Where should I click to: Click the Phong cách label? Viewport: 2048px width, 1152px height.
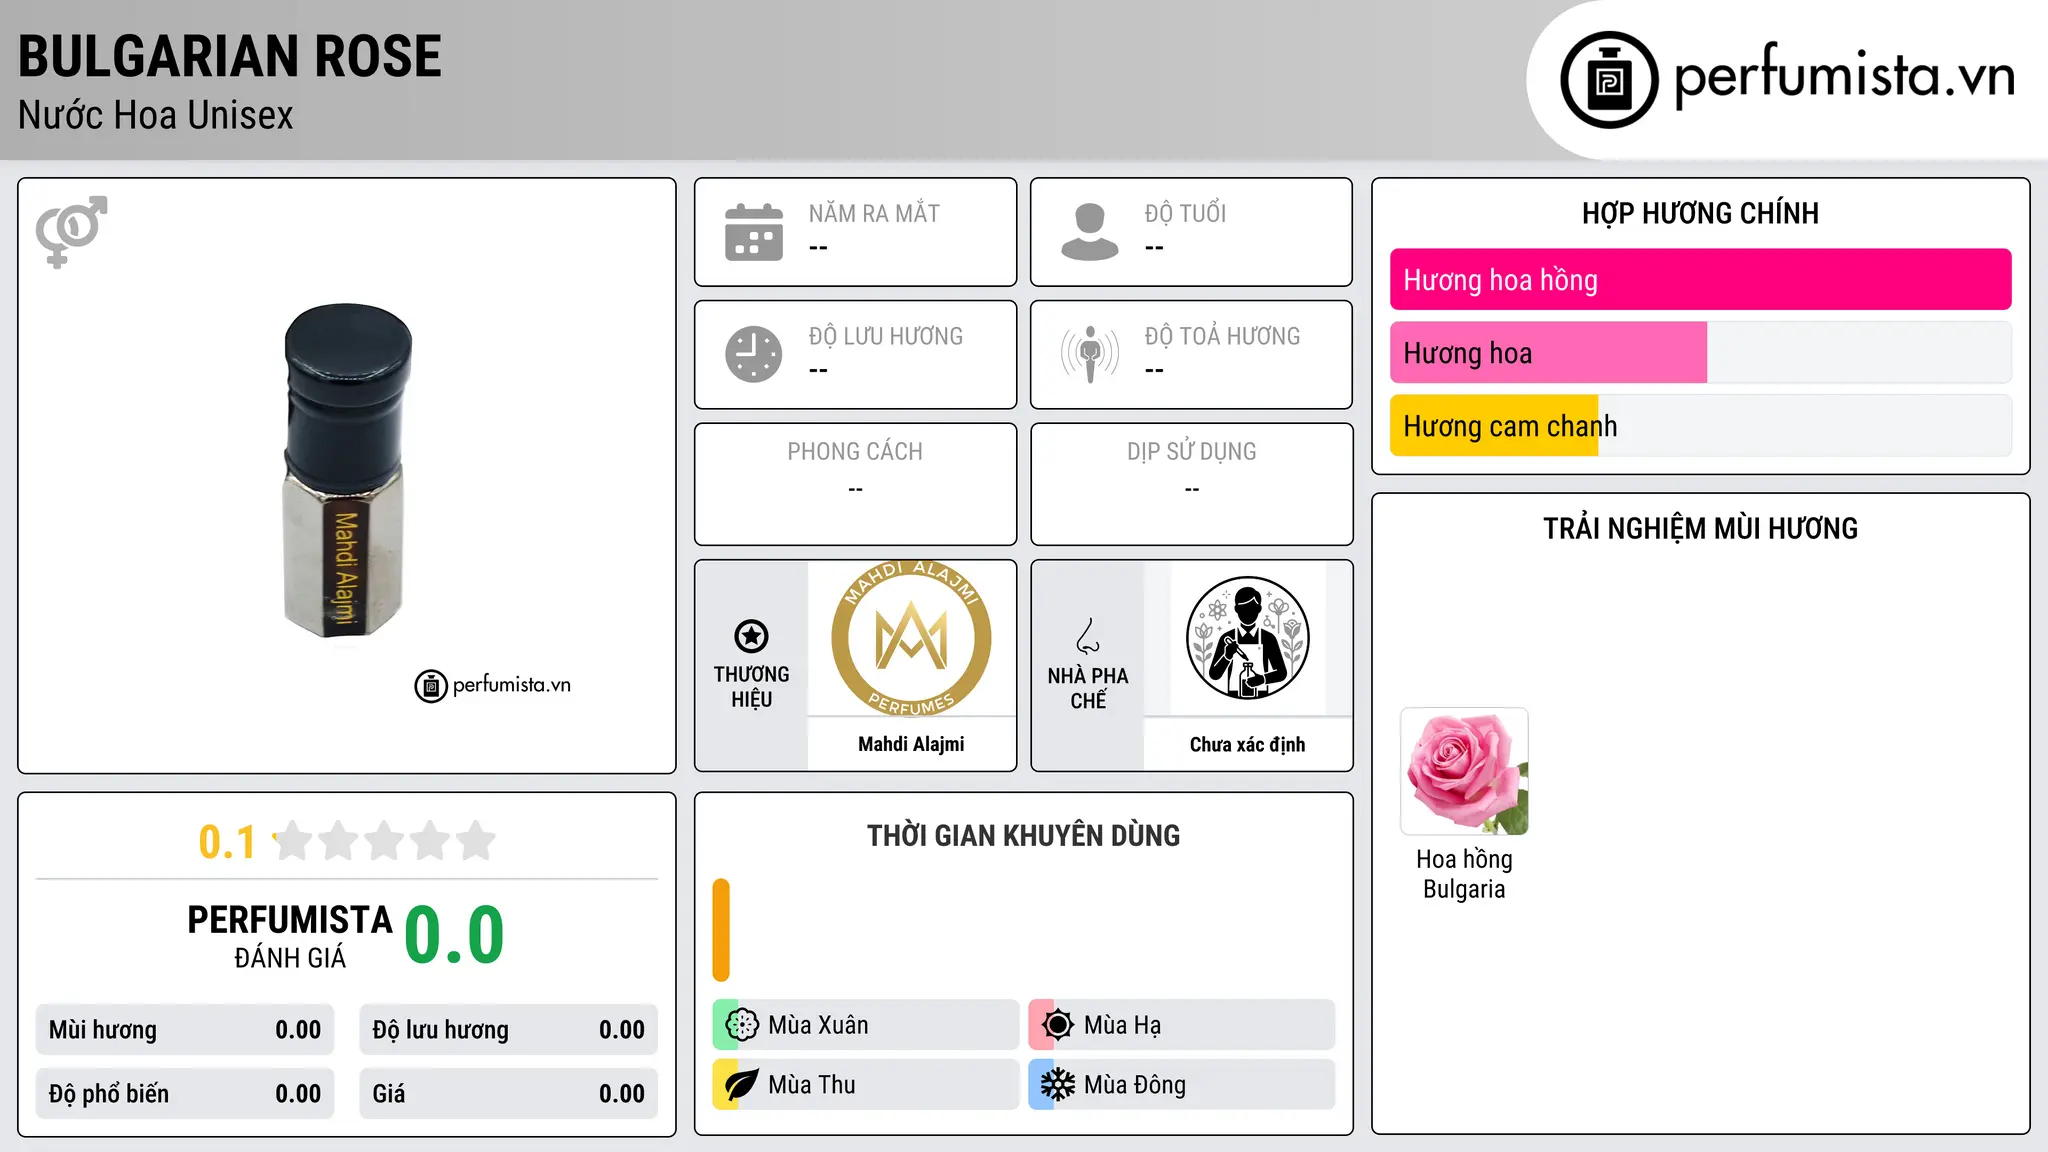(855, 452)
